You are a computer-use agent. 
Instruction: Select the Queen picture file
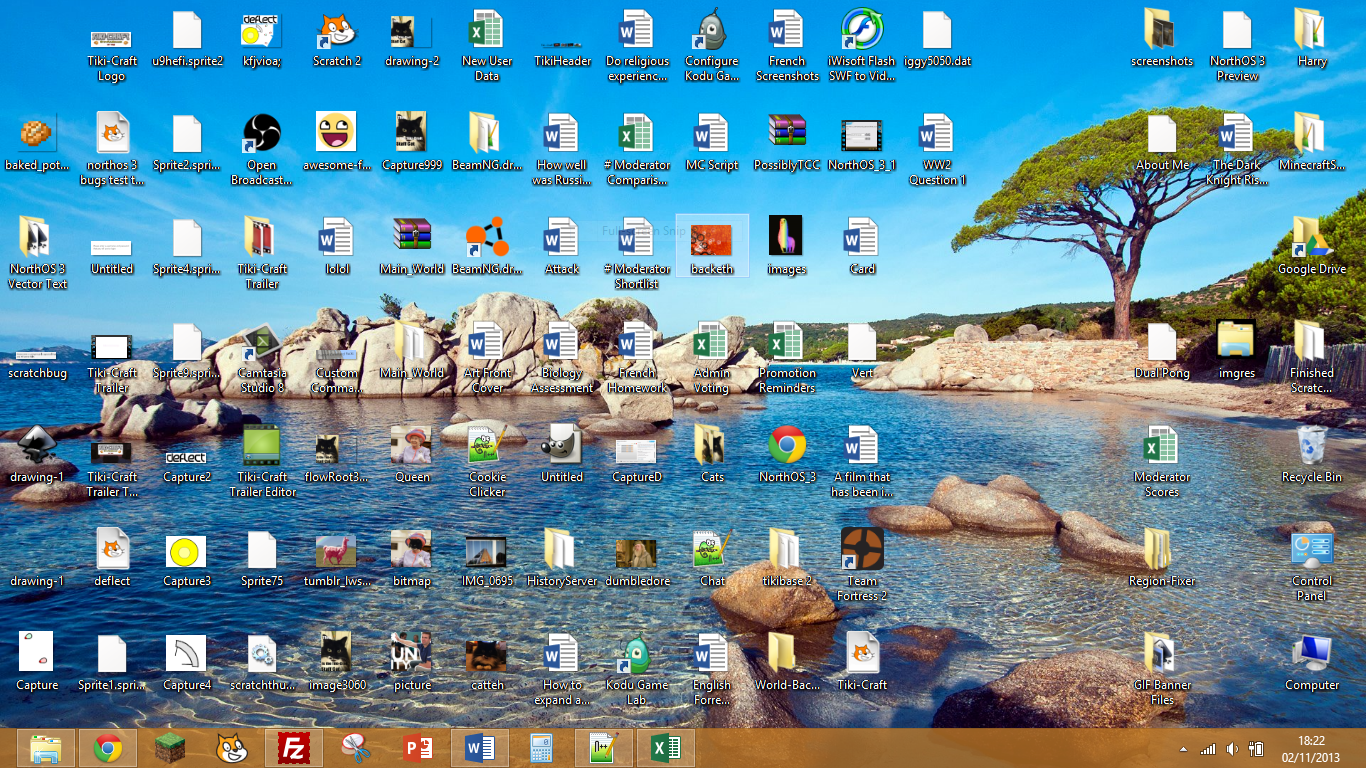coord(412,455)
